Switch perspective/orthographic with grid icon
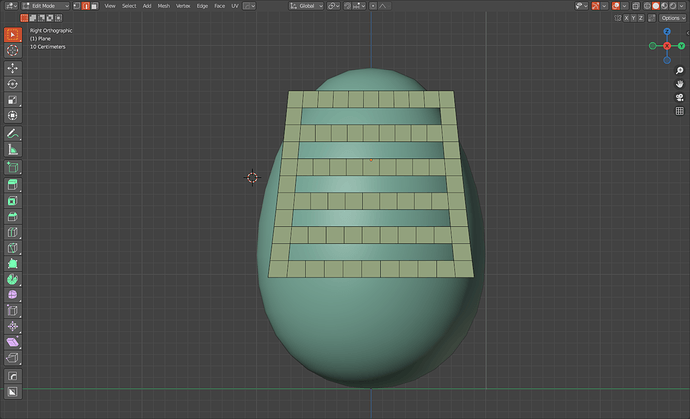 click(x=679, y=111)
